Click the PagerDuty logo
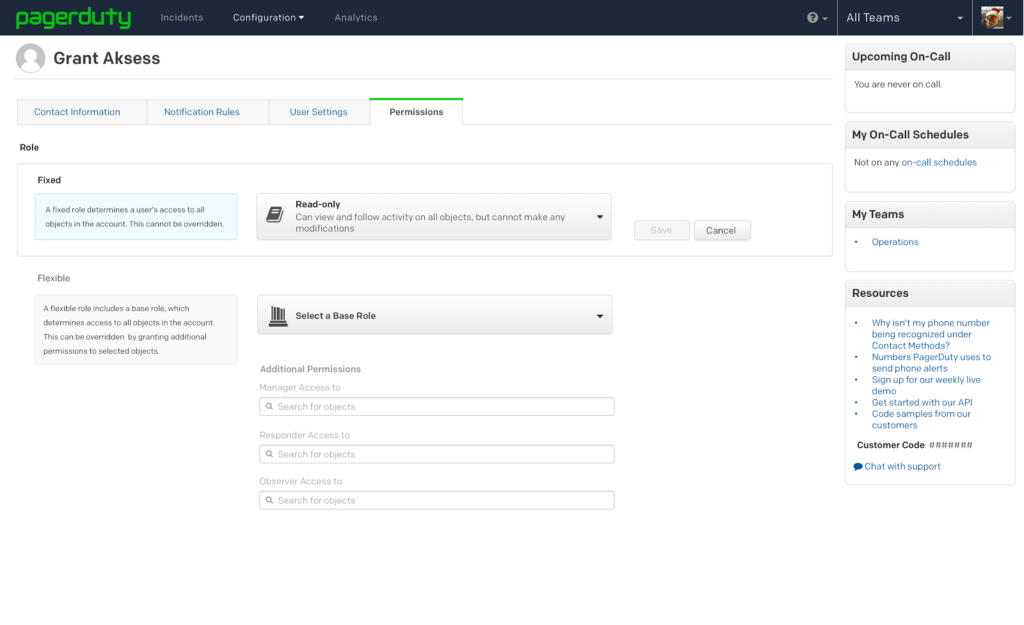This screenshot has height=625, width=1024. pos(73,18)
